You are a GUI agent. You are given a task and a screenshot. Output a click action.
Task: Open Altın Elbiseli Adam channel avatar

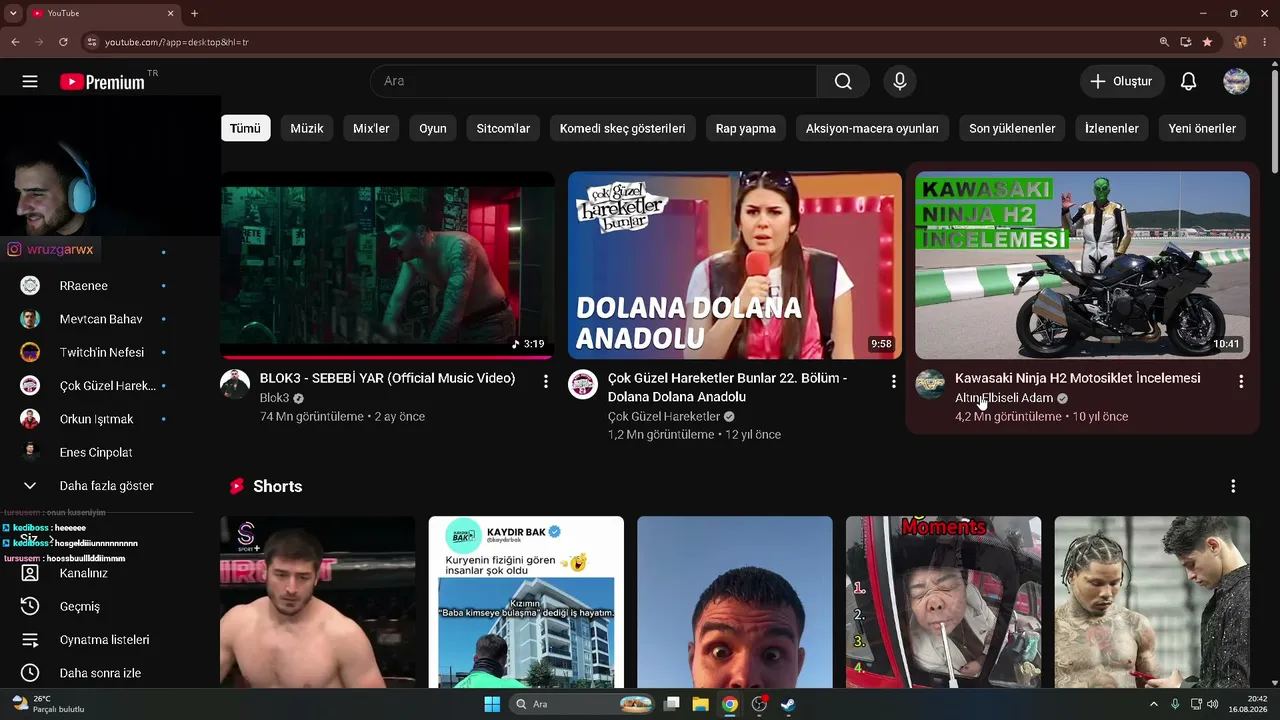click(x=930, y=384)
